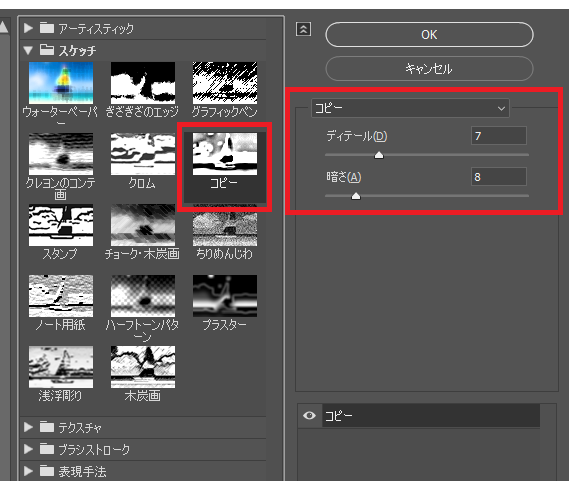Select the プラスター filter thumbnail
Viewport: 569px width, 481px height.
(x=225, y=296)
